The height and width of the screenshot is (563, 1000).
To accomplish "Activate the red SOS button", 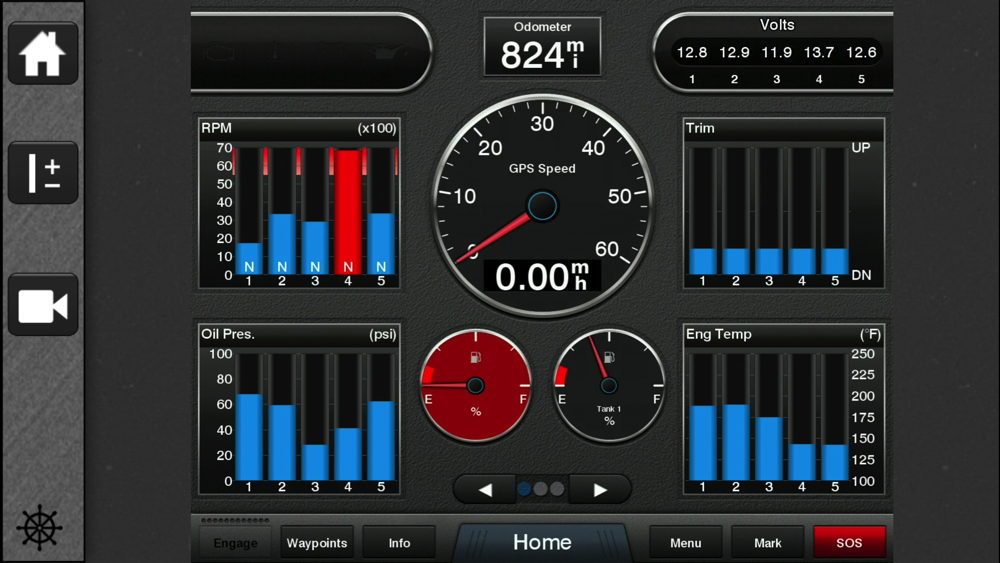I will pyautogui.click(x=849, y=543).
